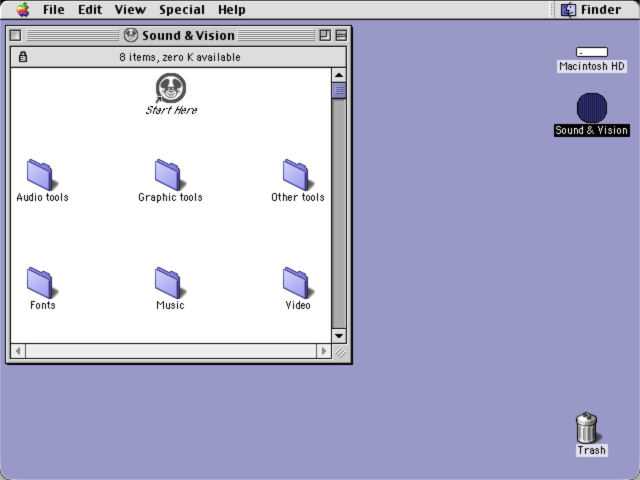Select the Video folder
The height and width of the screenshot is (480, 640).
(x=298, y=283)
